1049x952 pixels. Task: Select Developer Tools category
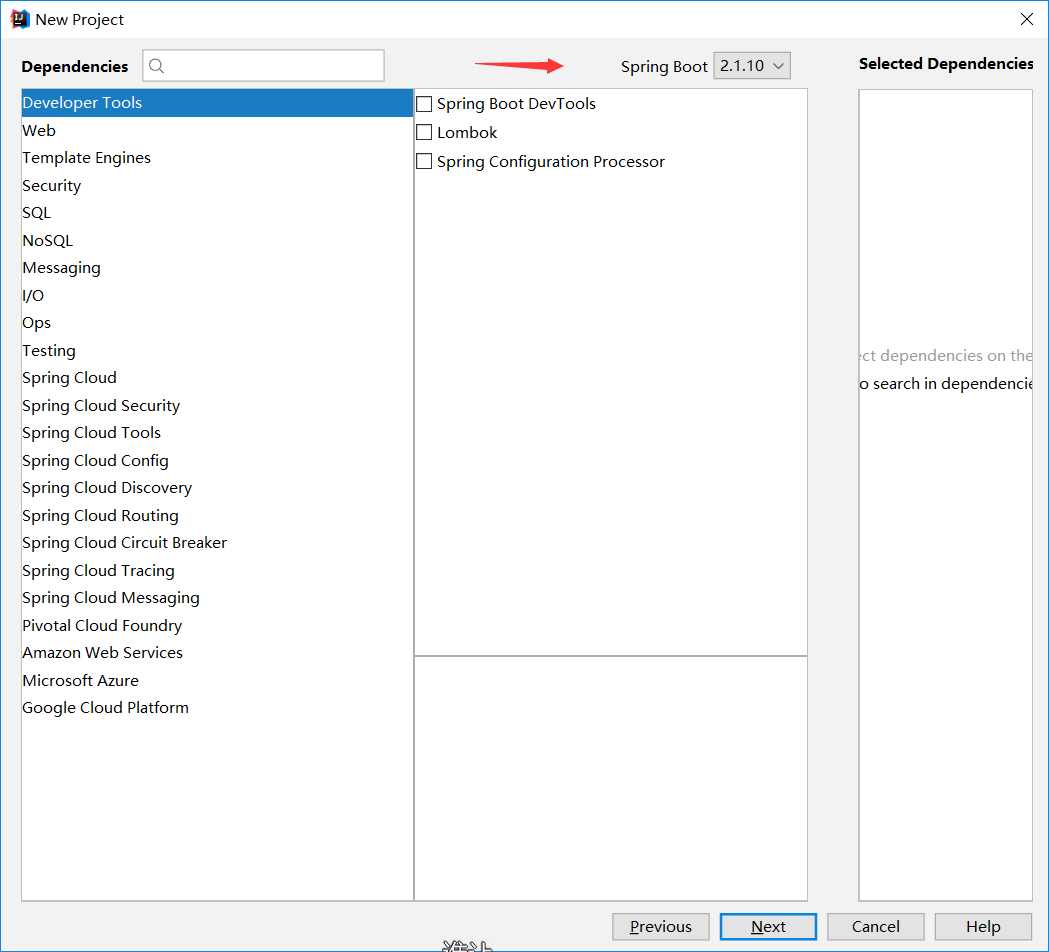pyautogui.click(x=217, y=102)
